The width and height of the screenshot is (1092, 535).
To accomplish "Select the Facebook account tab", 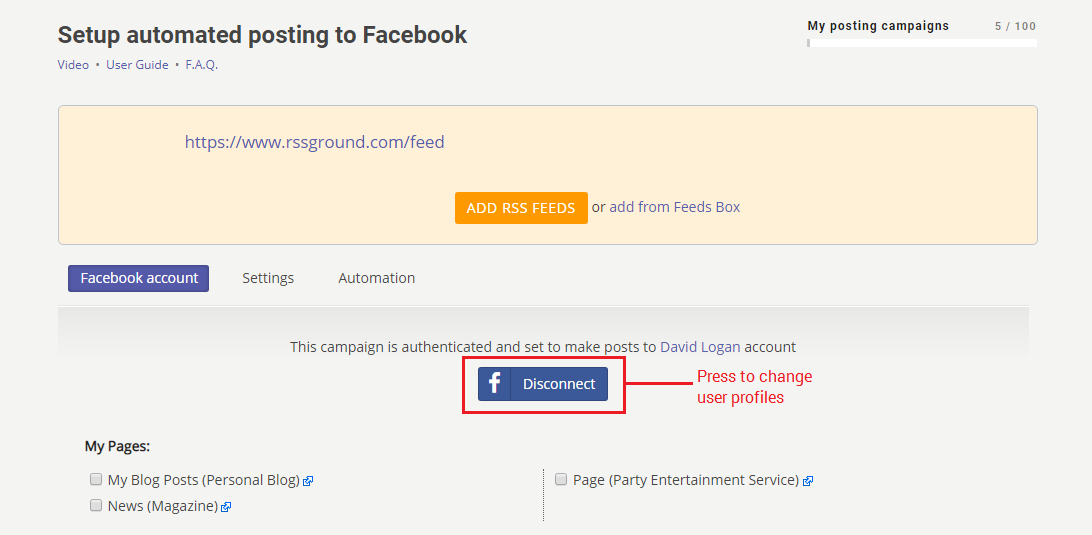I will coord(139,278).
